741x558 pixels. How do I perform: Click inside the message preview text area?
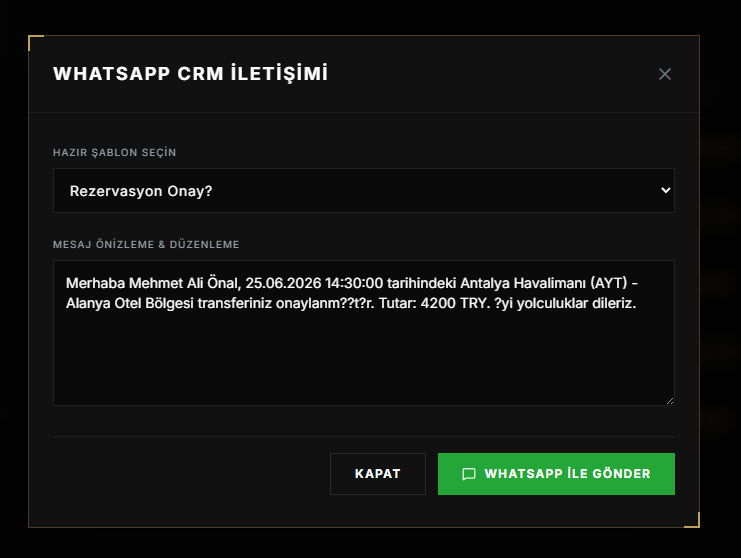(363, 333)
